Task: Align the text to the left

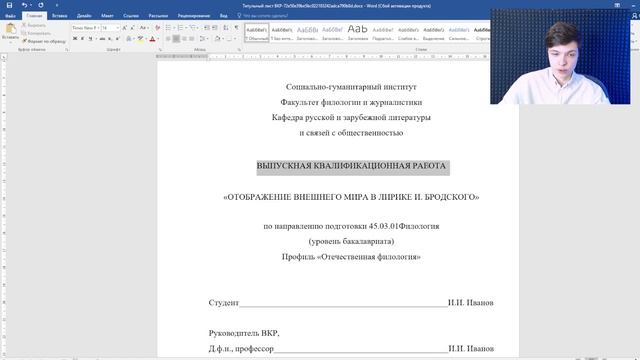Action: pos(168,39)
